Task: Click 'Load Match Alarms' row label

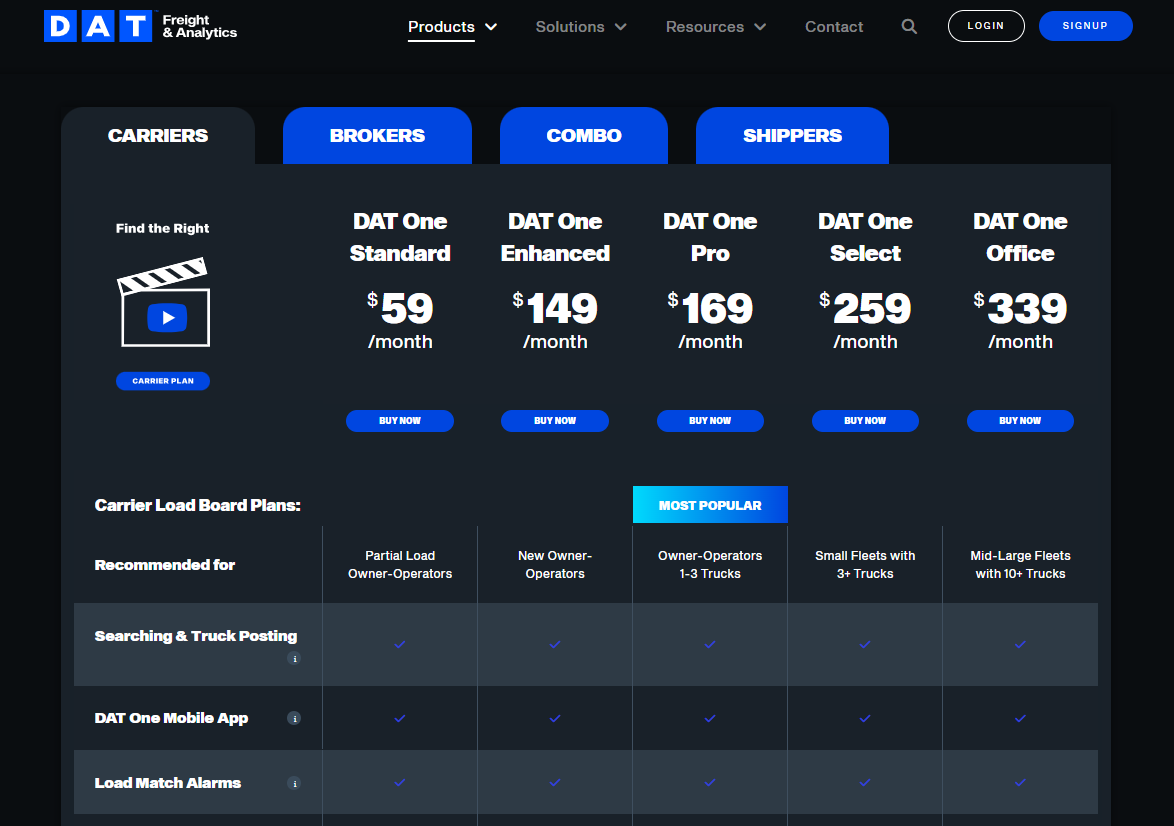Action: point(168,783)
